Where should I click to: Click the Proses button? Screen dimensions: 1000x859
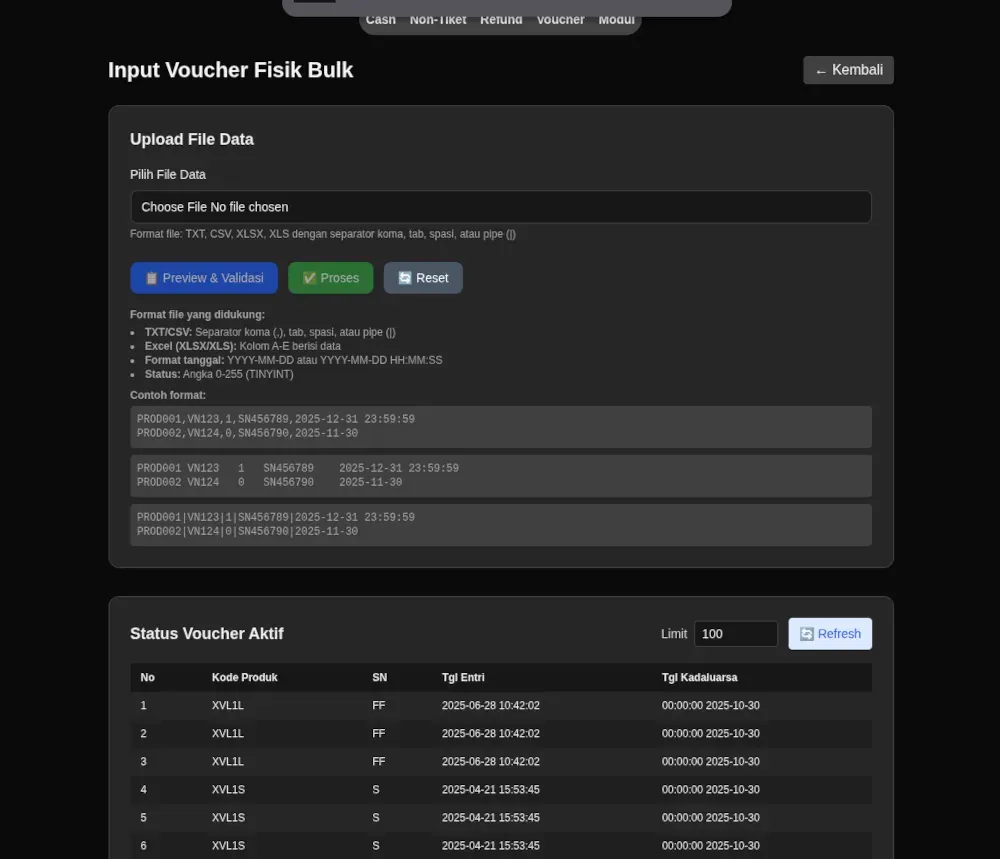[330, 278]
